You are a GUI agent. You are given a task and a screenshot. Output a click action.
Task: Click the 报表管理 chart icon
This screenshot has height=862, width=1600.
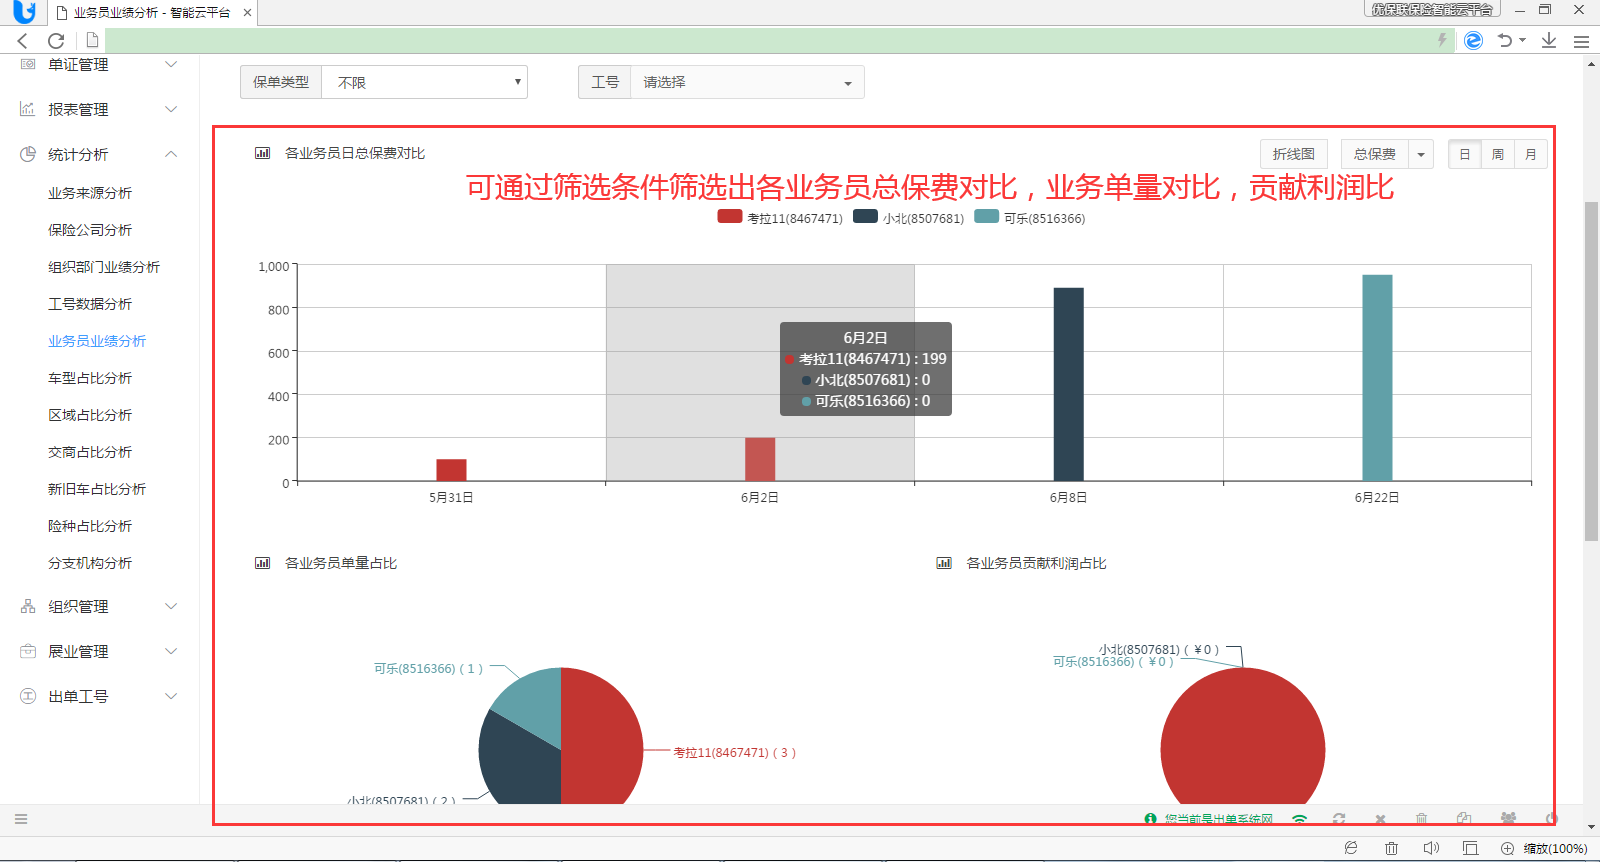pos(28,109)
